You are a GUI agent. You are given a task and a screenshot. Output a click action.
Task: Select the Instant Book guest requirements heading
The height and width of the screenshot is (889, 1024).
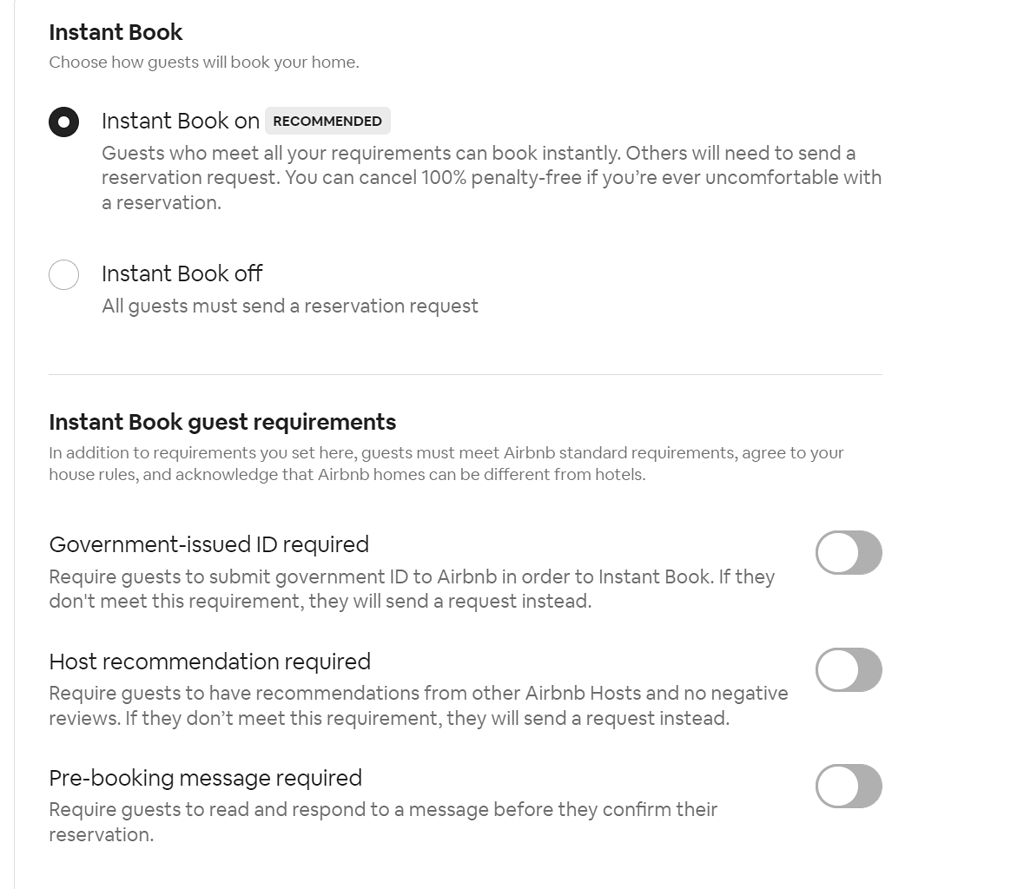pos(222,422)
